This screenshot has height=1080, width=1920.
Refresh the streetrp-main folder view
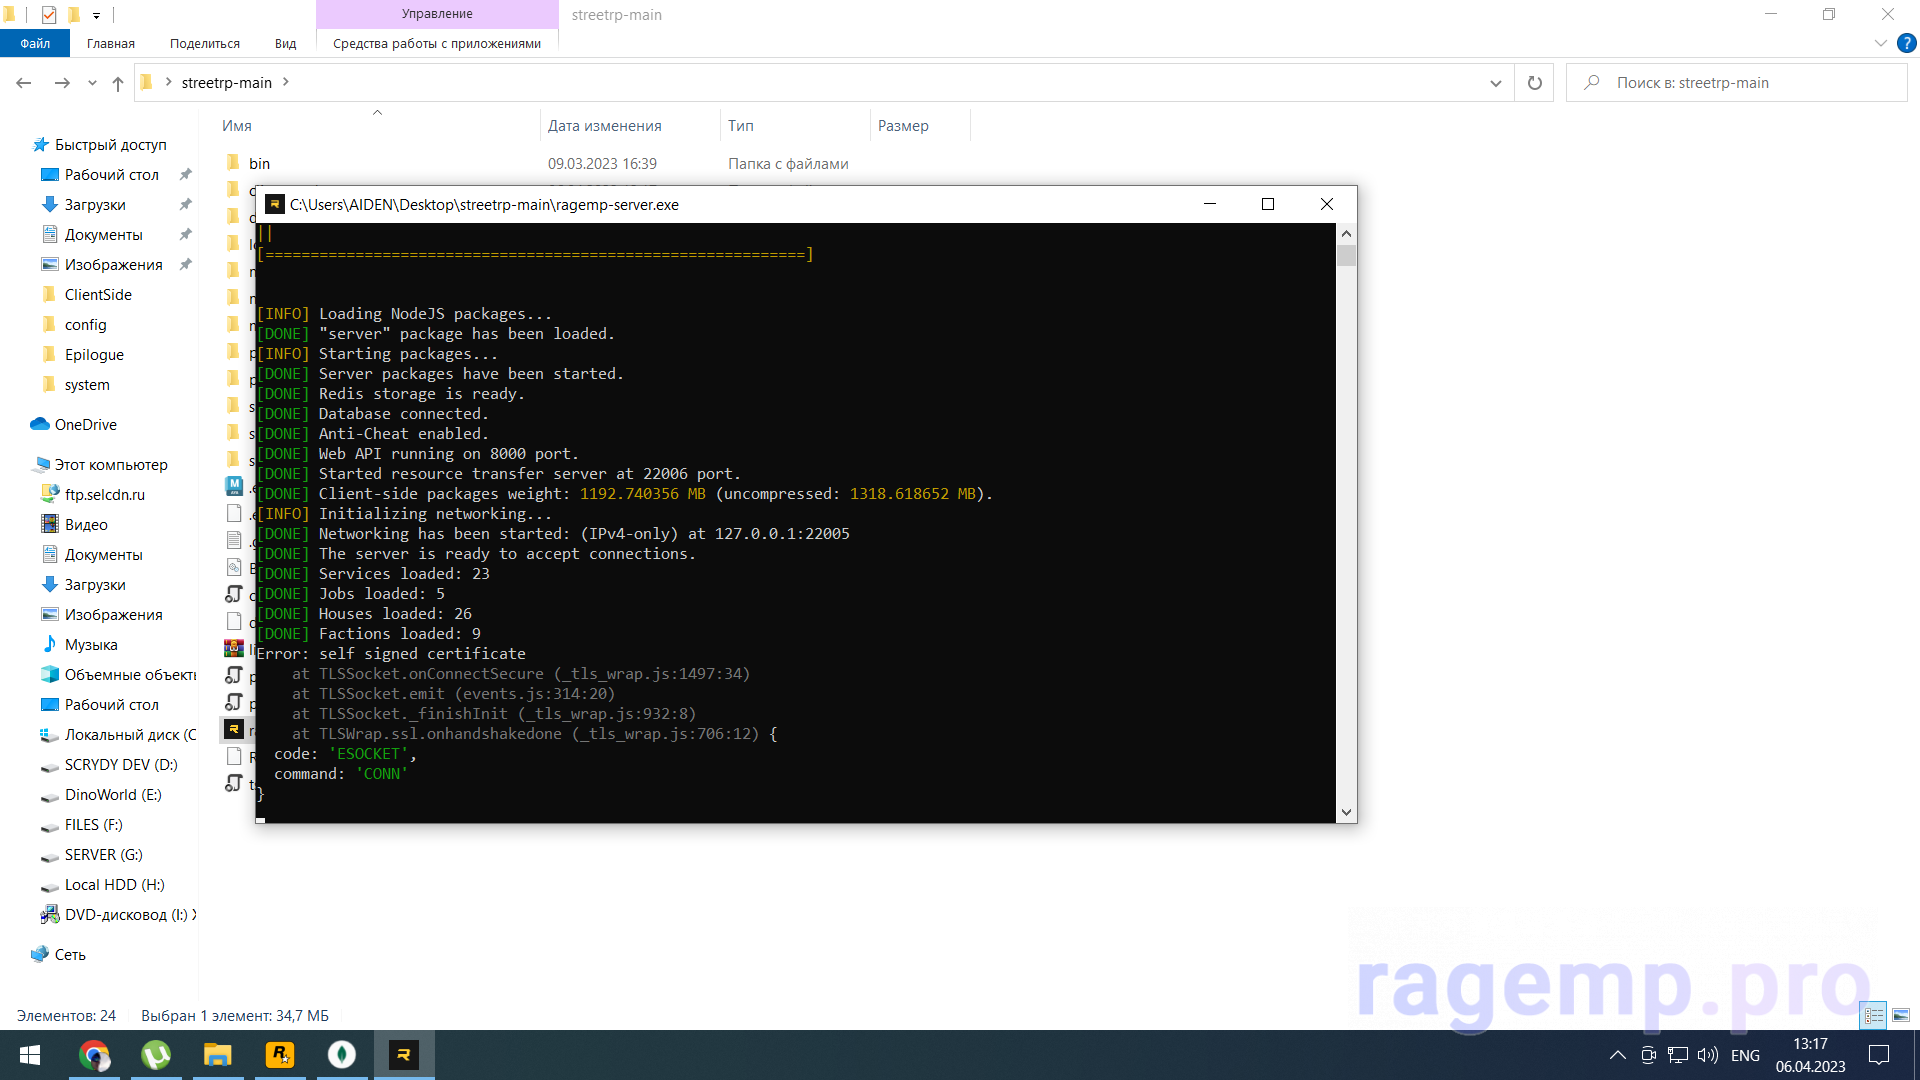point(1534,83)
